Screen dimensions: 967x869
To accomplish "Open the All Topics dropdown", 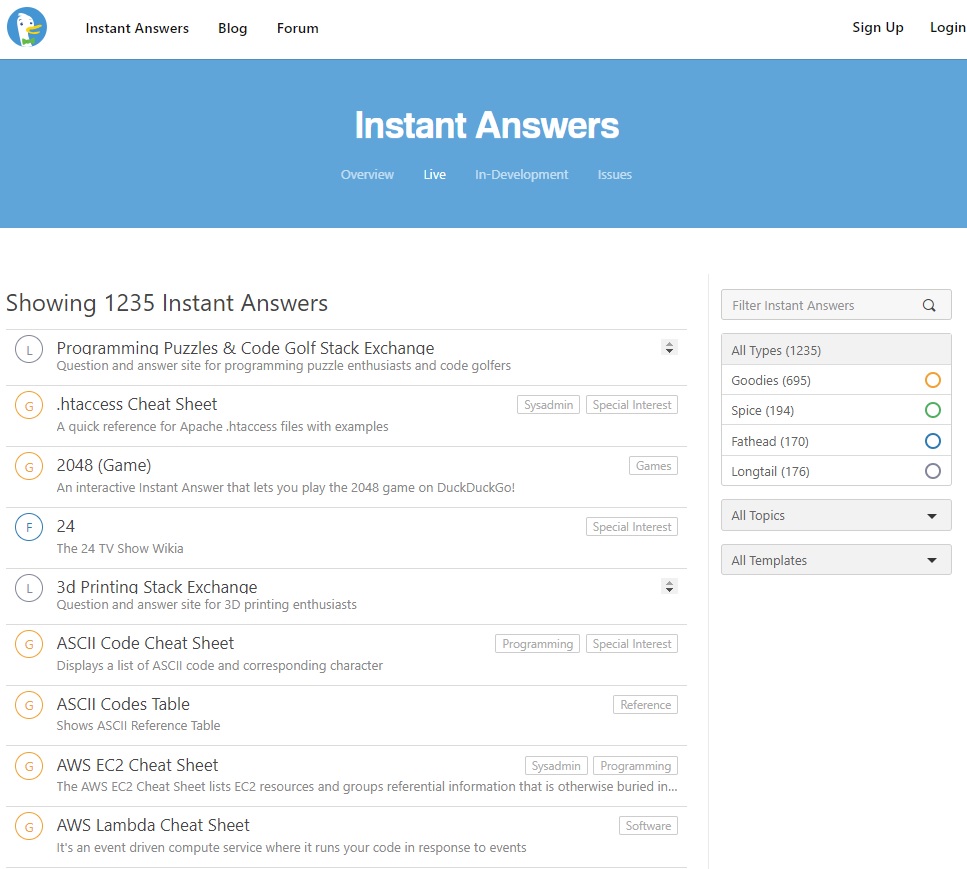I will pos(835,516).
